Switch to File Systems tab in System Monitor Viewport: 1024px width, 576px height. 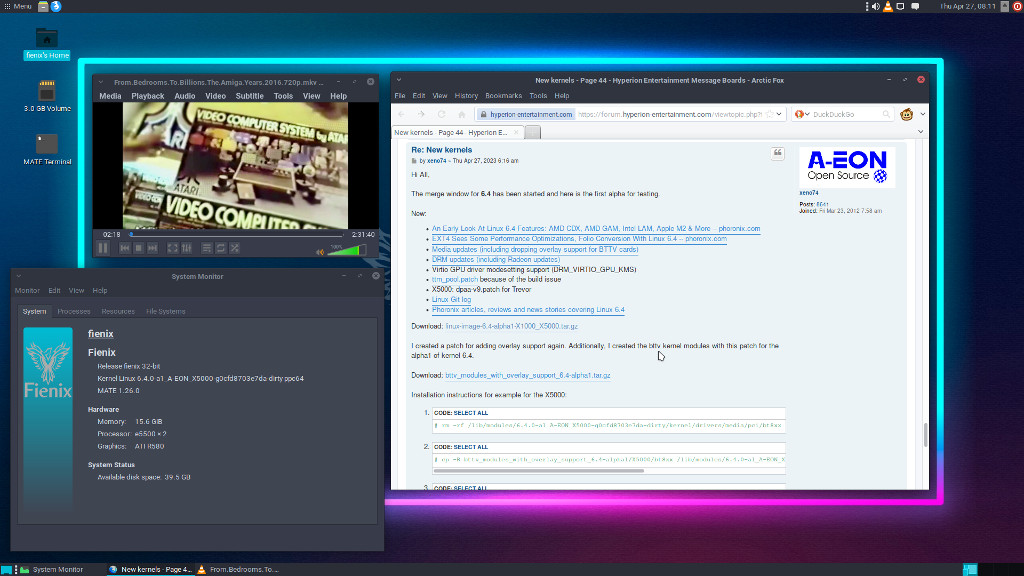[x=166, y=312]
